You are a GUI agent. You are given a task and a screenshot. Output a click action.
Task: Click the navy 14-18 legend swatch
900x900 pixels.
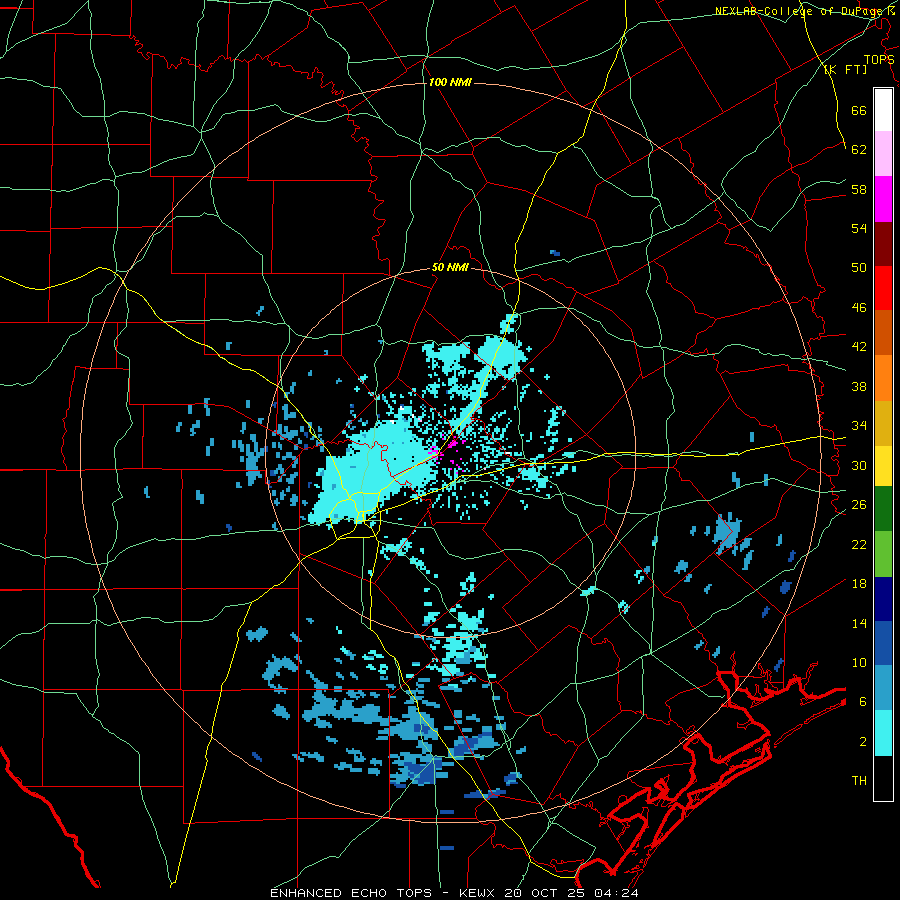883,599
